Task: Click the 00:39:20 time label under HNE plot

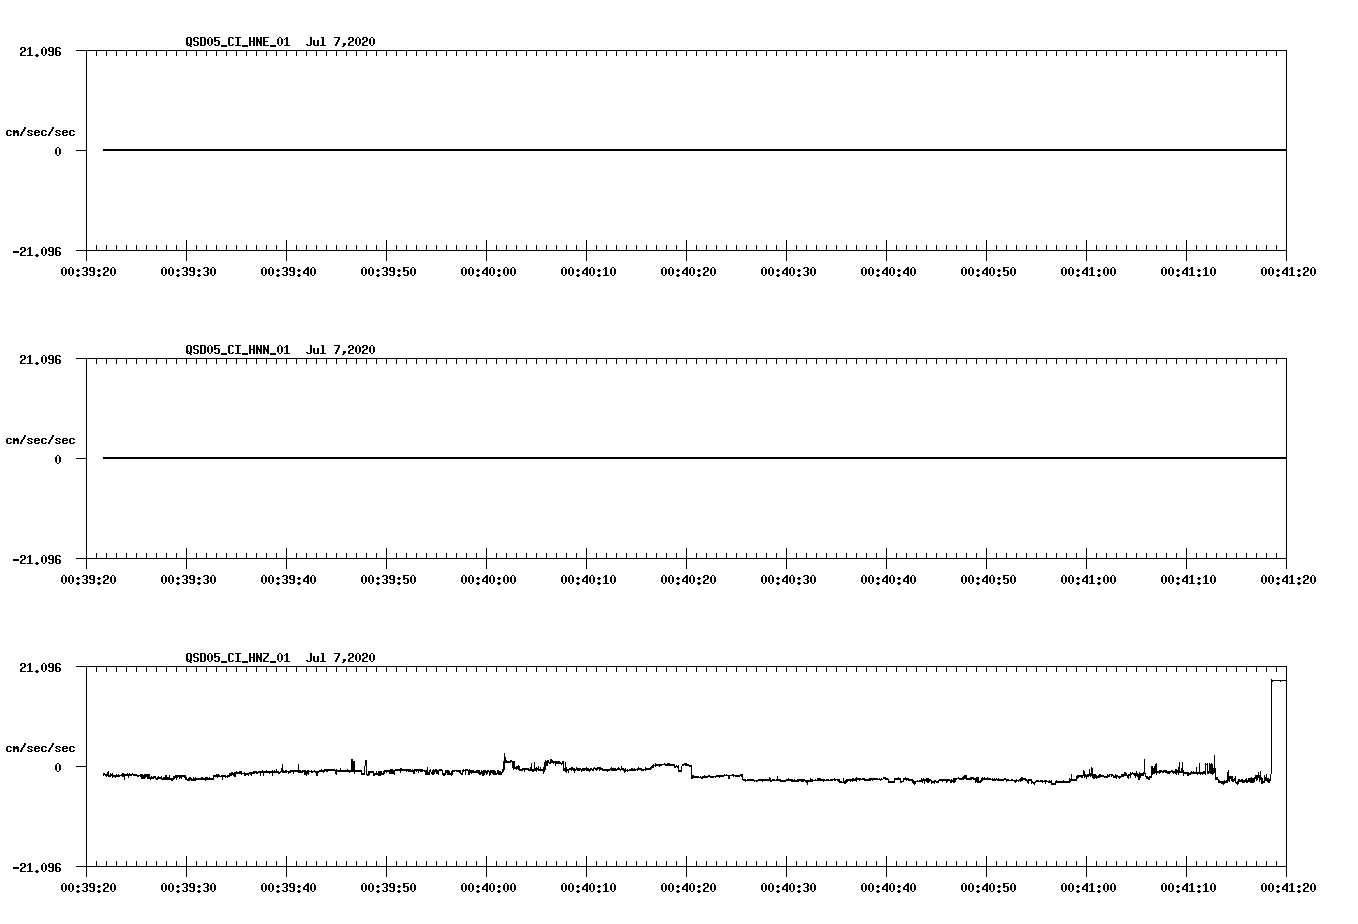Action: (88, 271)
